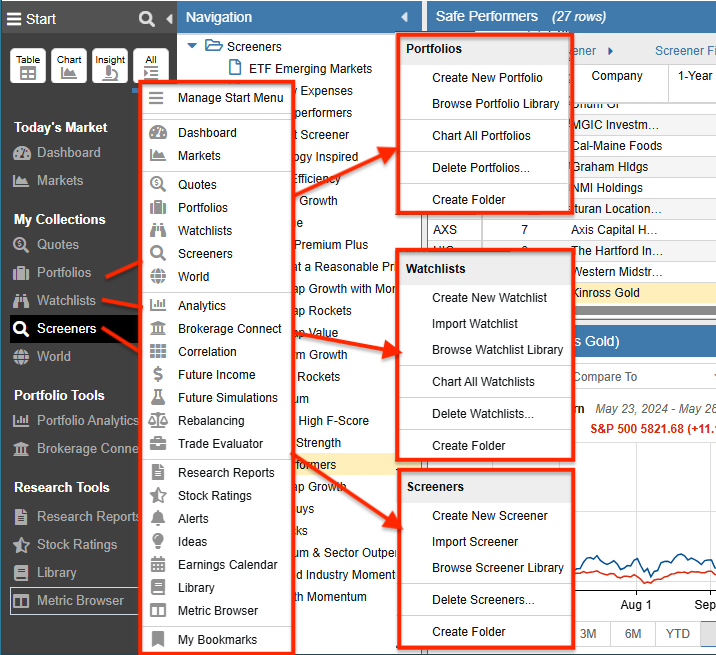
Task: Collapse the Screeners folder tree
Action: (192, 46)
